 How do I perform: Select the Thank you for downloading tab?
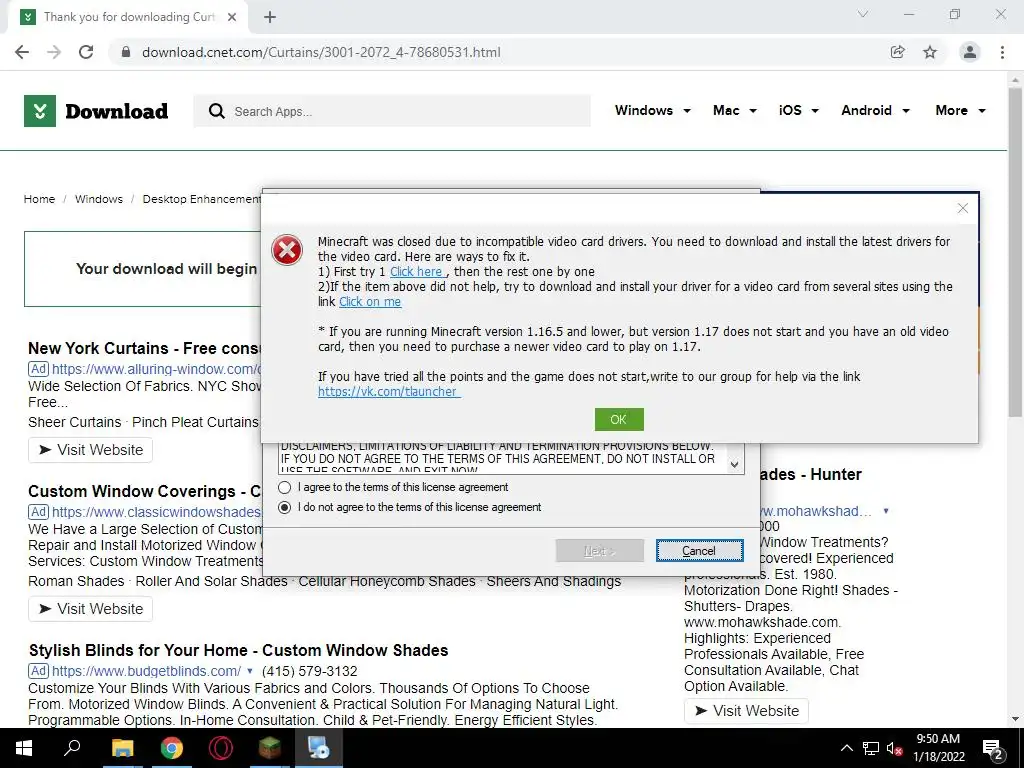tap(128, 17)
